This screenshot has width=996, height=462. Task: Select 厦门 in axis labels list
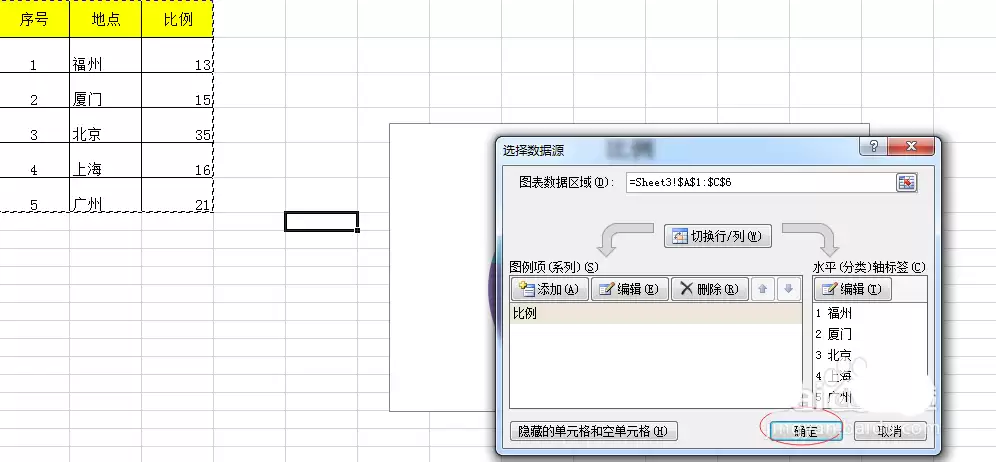[x=840, y=333]
